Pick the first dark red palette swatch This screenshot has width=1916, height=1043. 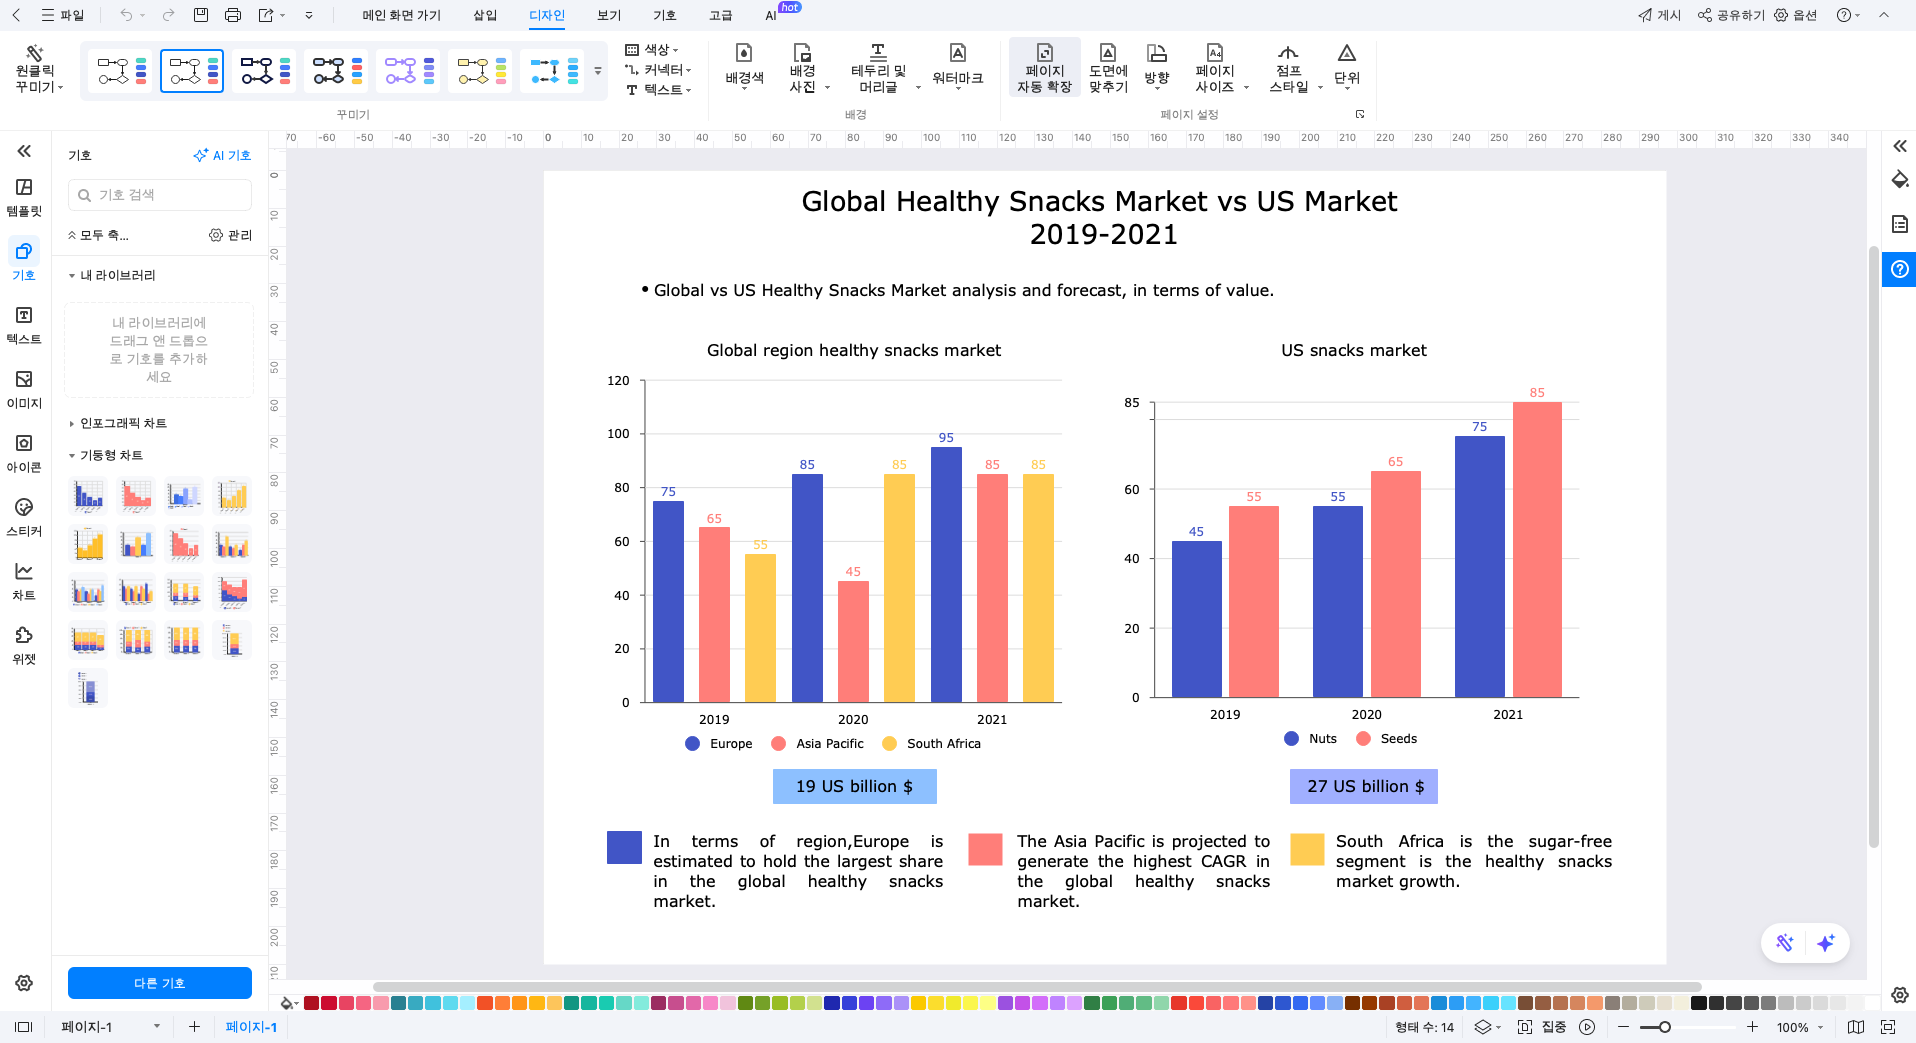pyautogui.click(x=312, y=1003)
